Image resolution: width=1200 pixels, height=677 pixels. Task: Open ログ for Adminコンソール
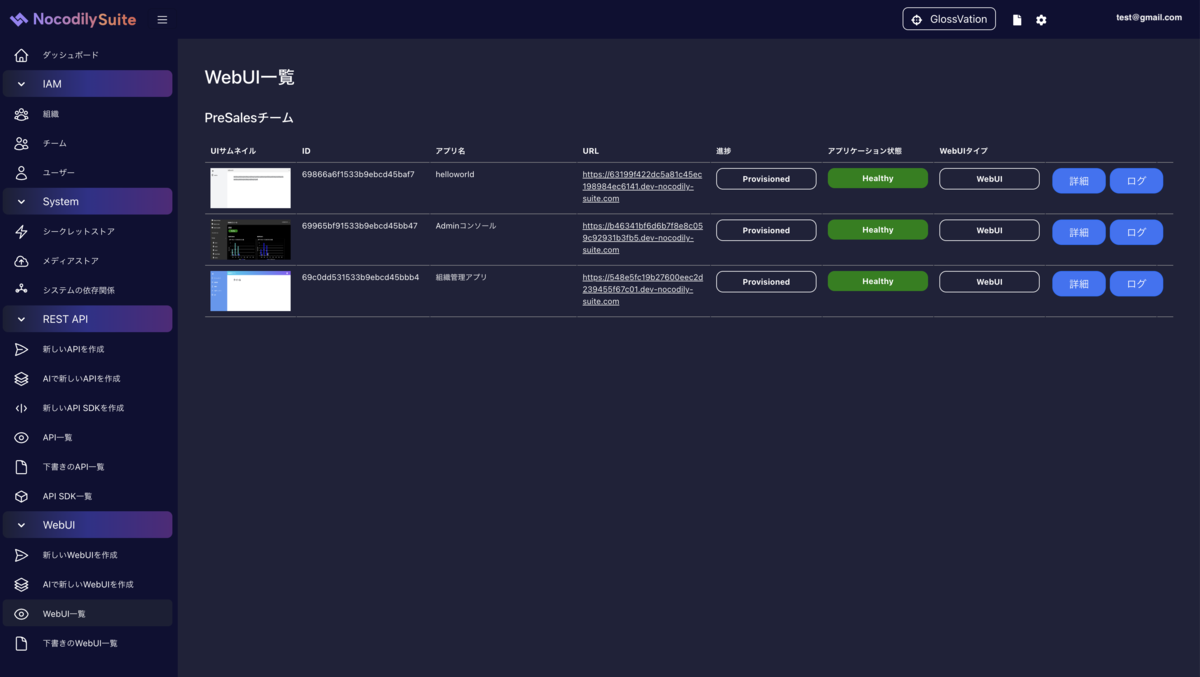1136,232
